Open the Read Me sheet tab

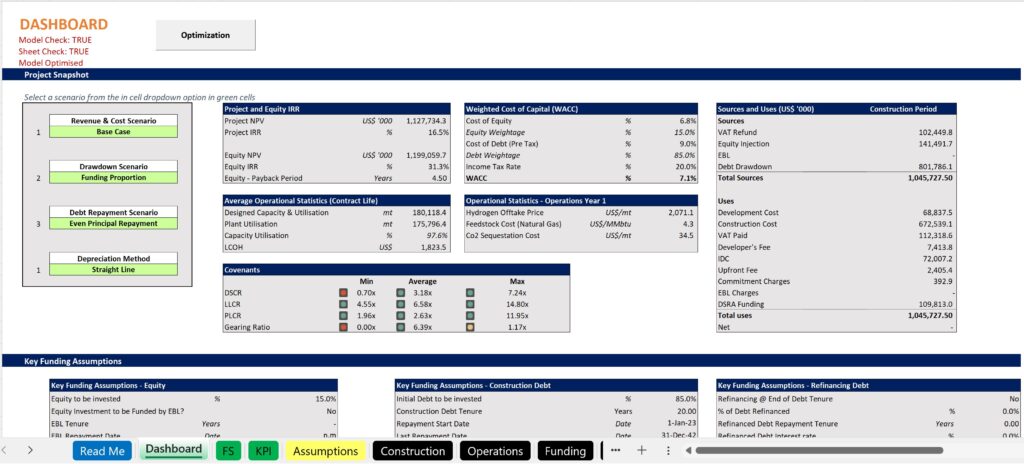pyautogui.click(x=102, y=451)
